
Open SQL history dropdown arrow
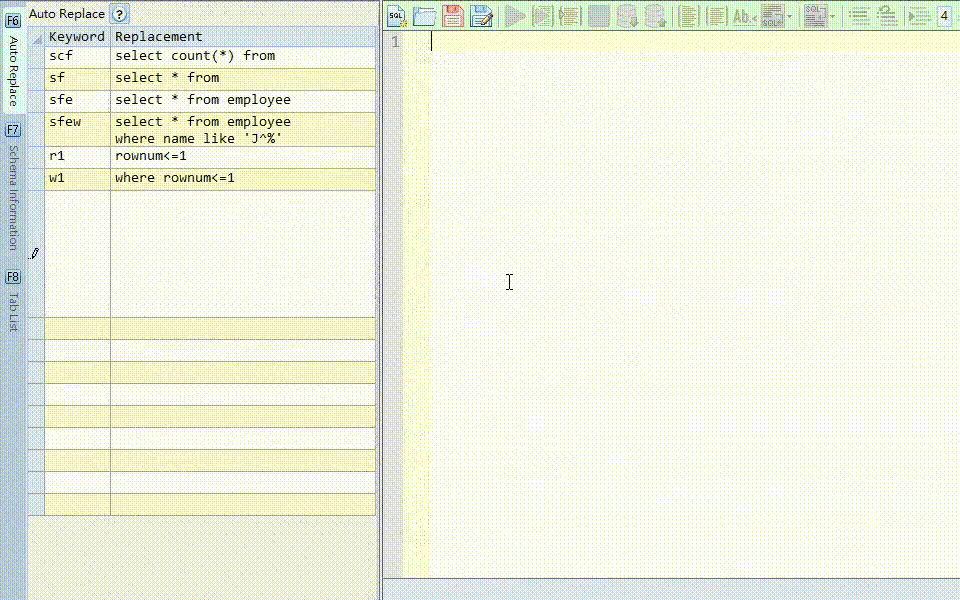click(833, 17)
